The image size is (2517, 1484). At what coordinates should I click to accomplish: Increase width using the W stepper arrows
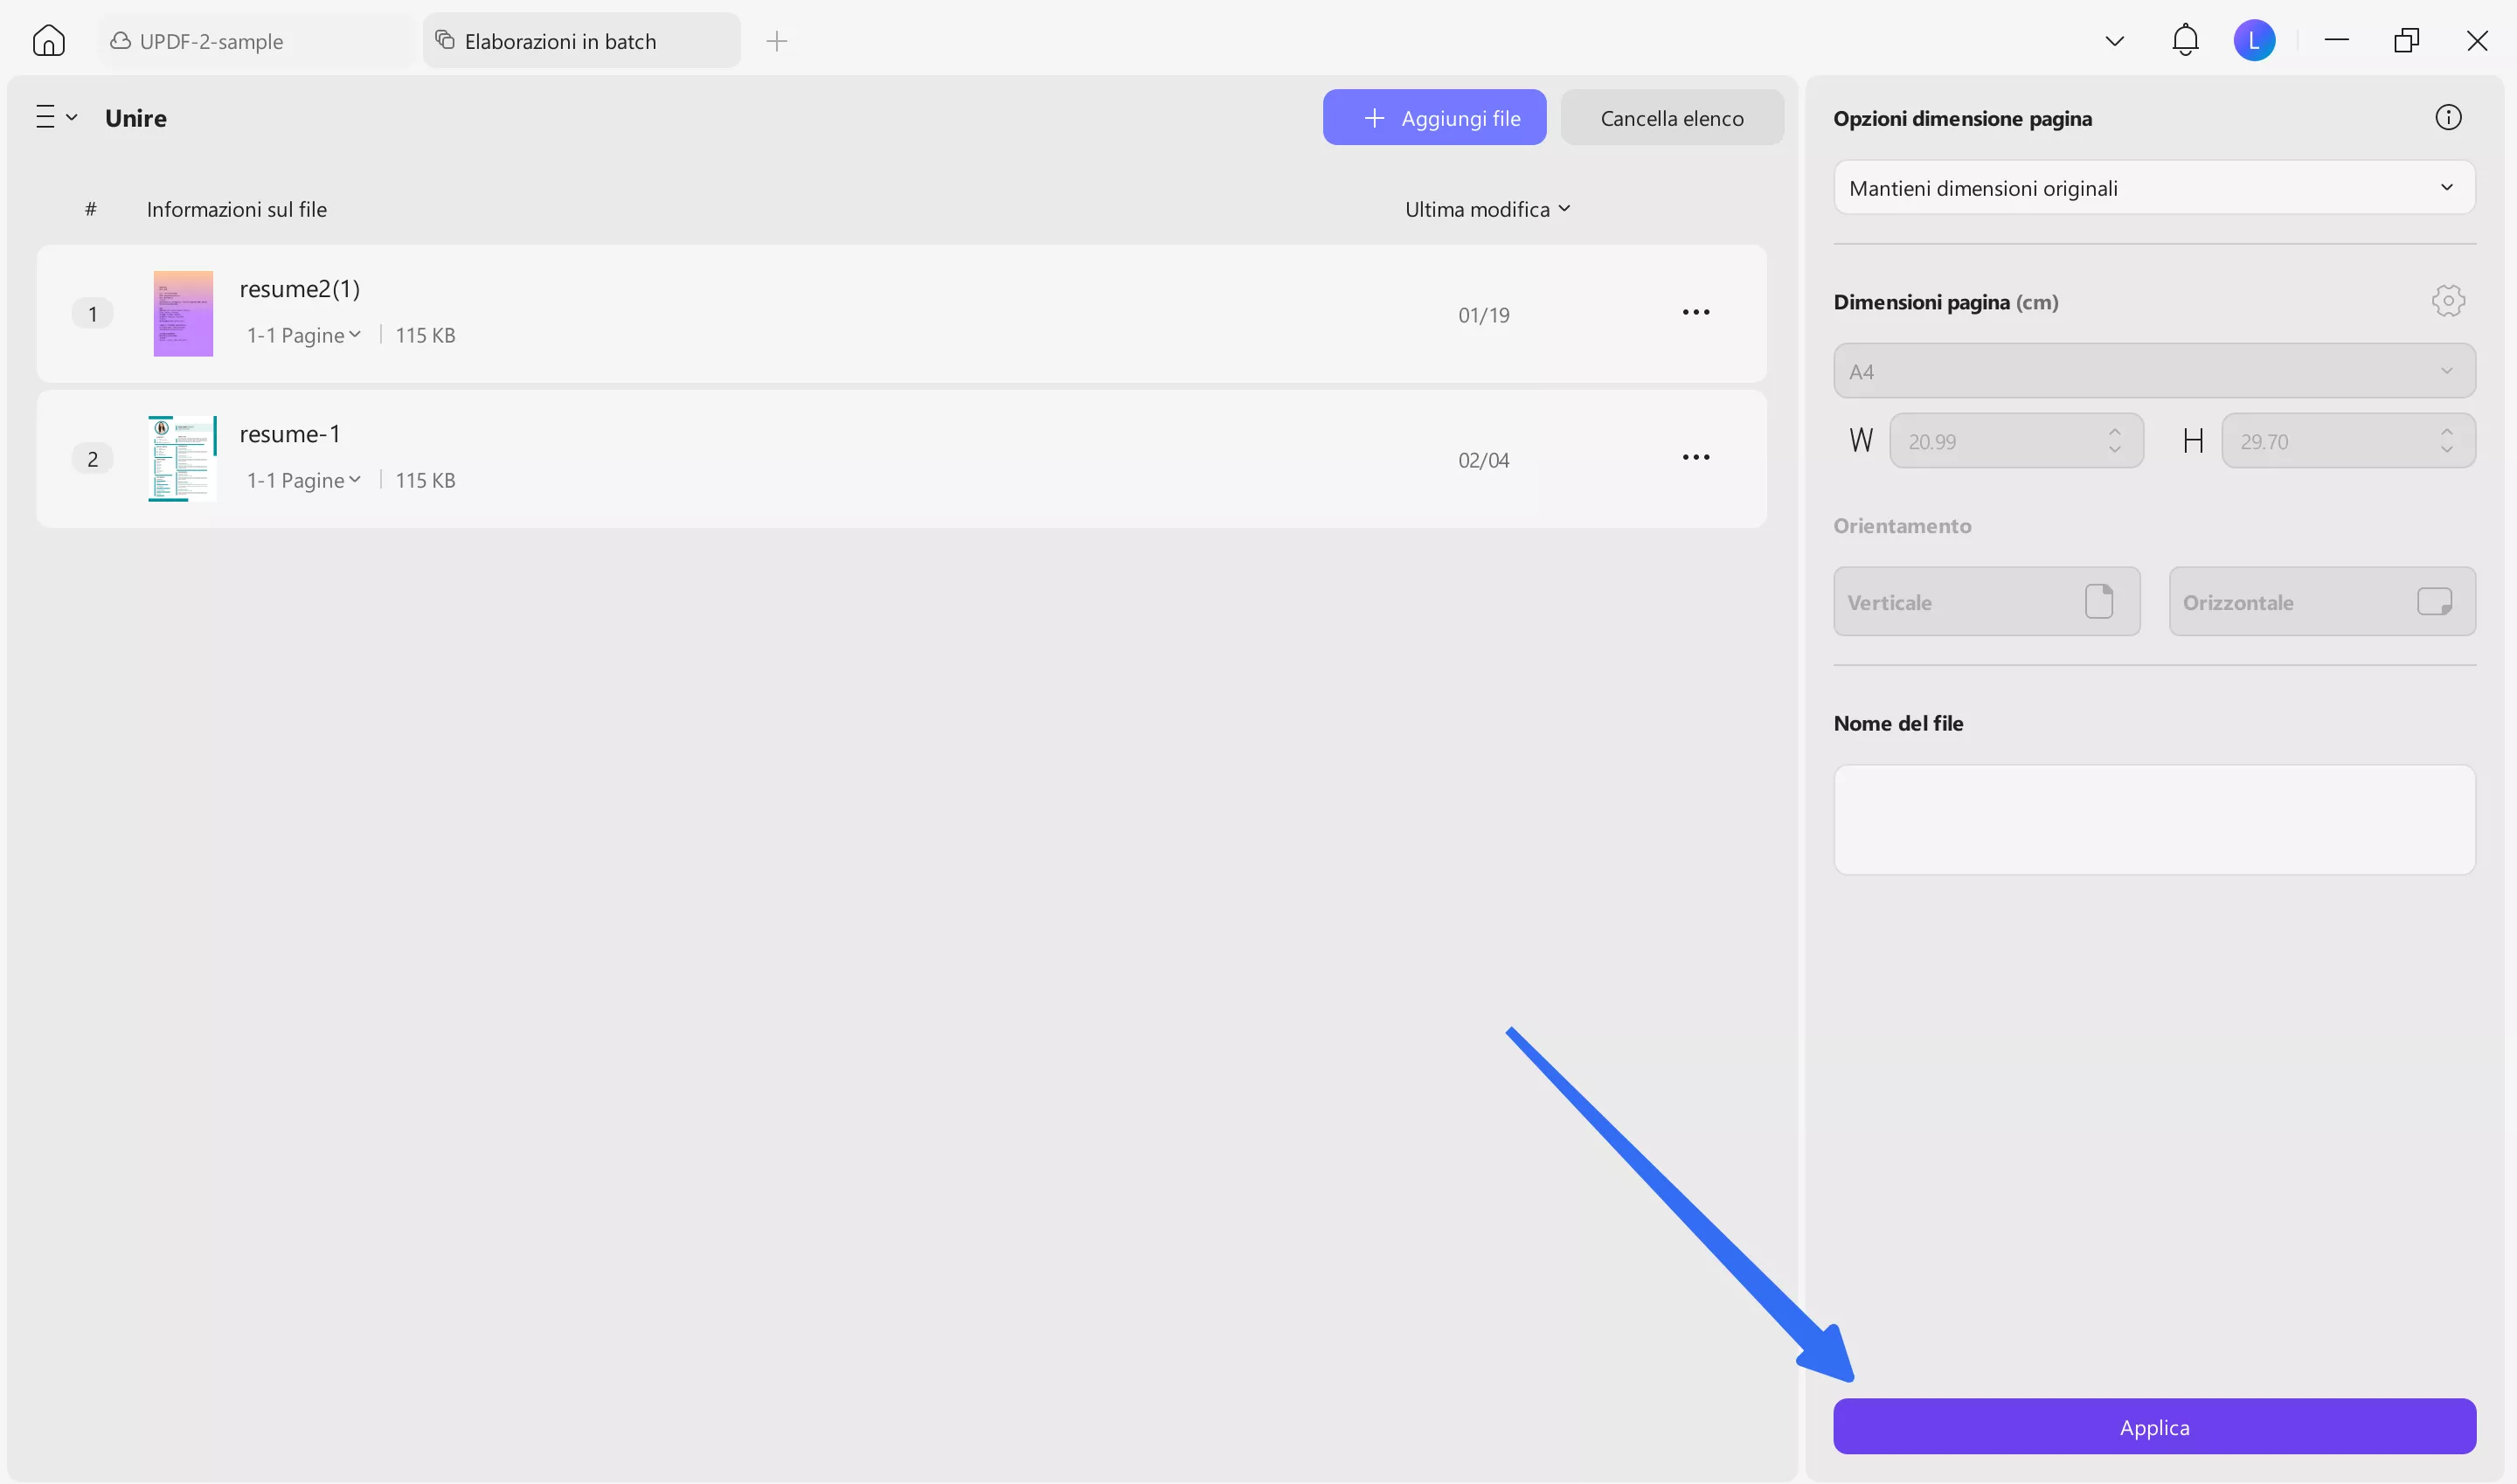(x=2114, y=432)
